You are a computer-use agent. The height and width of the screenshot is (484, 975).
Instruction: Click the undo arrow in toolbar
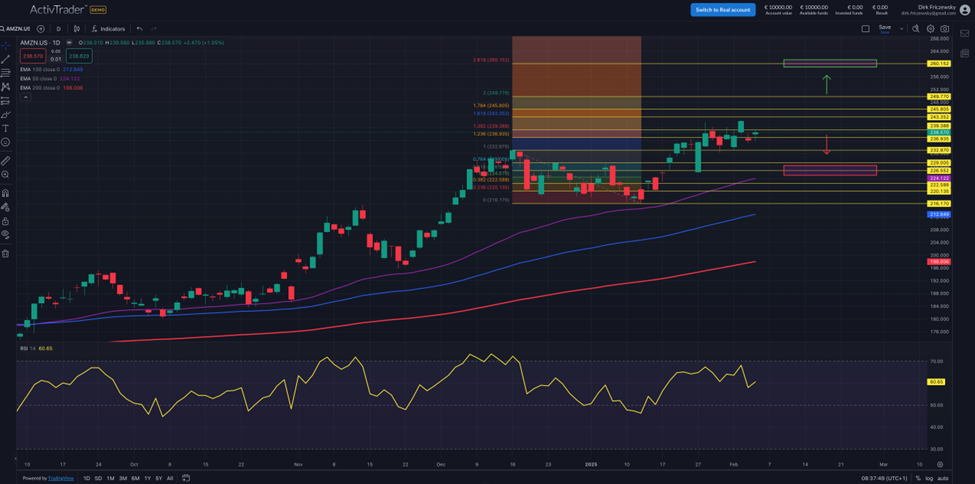139,29
